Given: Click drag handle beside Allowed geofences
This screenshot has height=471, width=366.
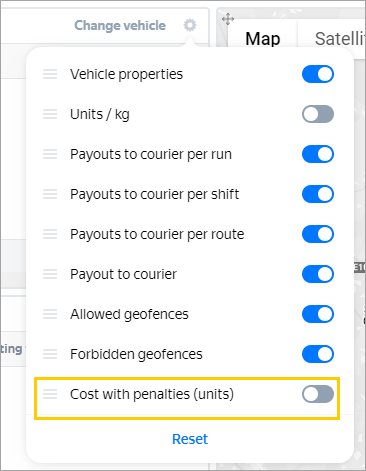Looking at the screenshot, I should [50, 314].
